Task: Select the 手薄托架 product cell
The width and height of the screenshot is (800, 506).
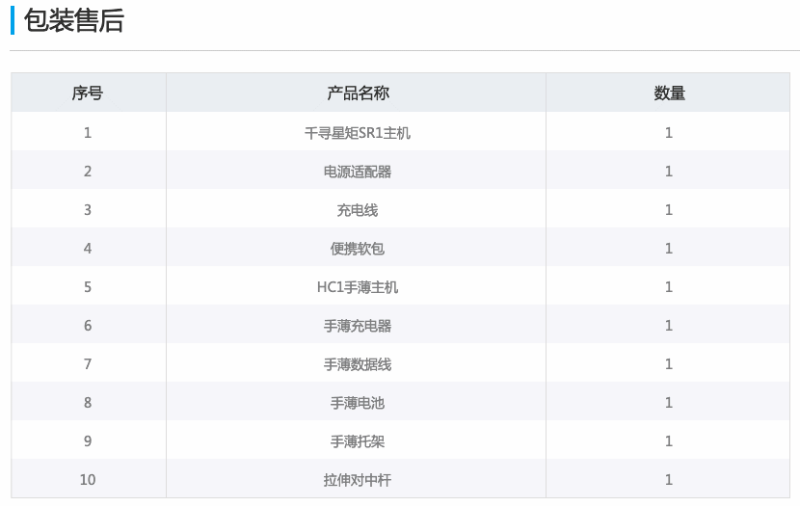Action: coord(357,441)
